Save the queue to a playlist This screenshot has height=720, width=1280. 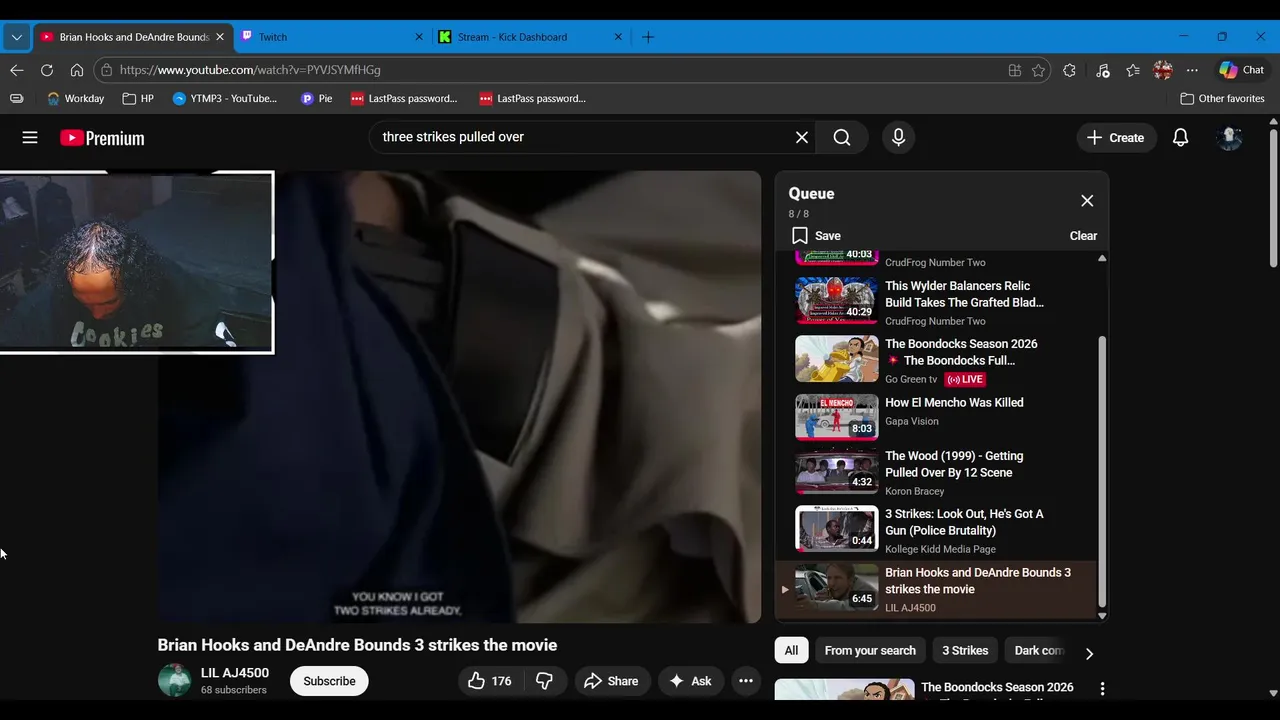816,236
